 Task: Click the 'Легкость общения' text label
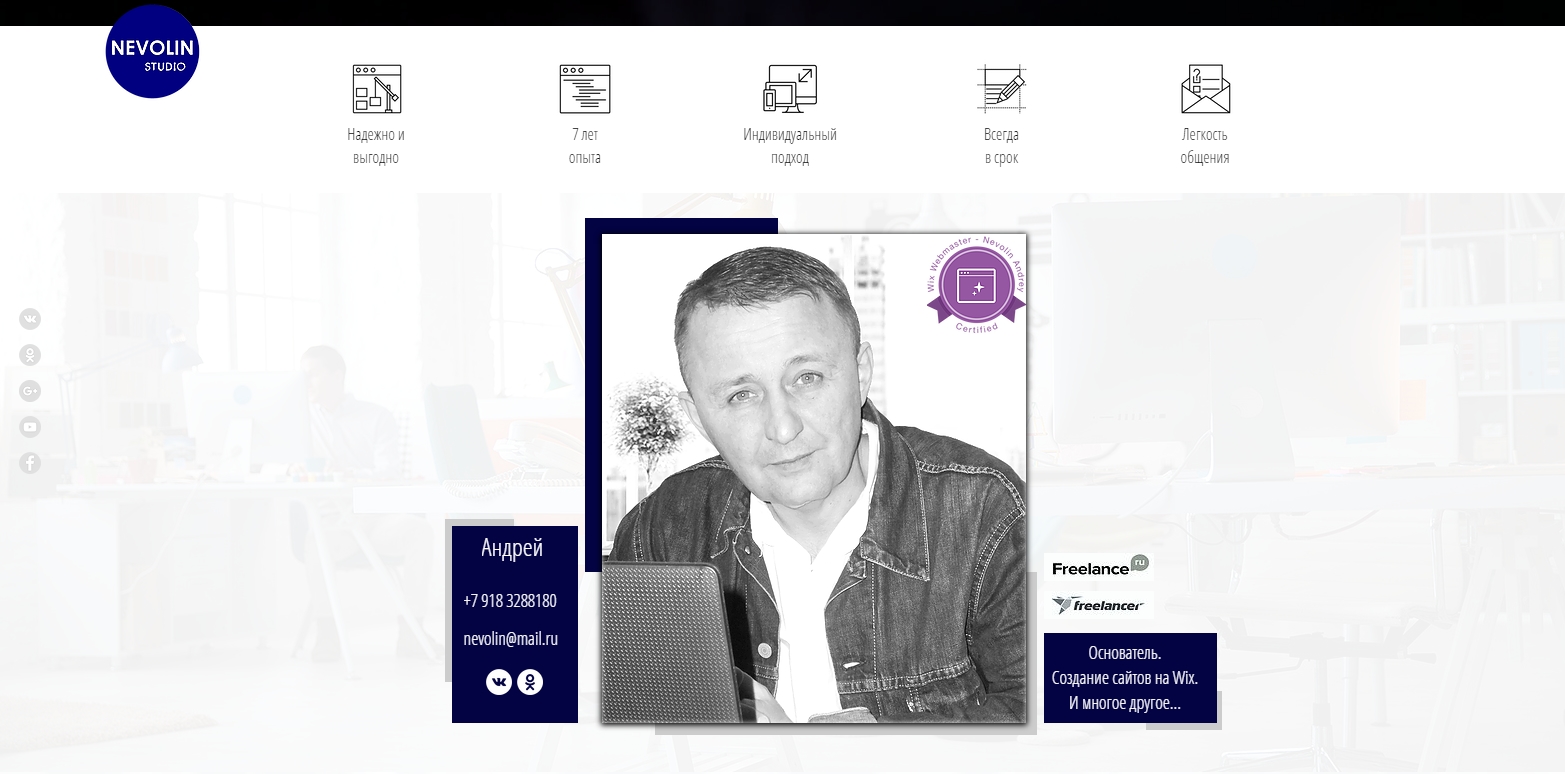tap(1205, 146)
